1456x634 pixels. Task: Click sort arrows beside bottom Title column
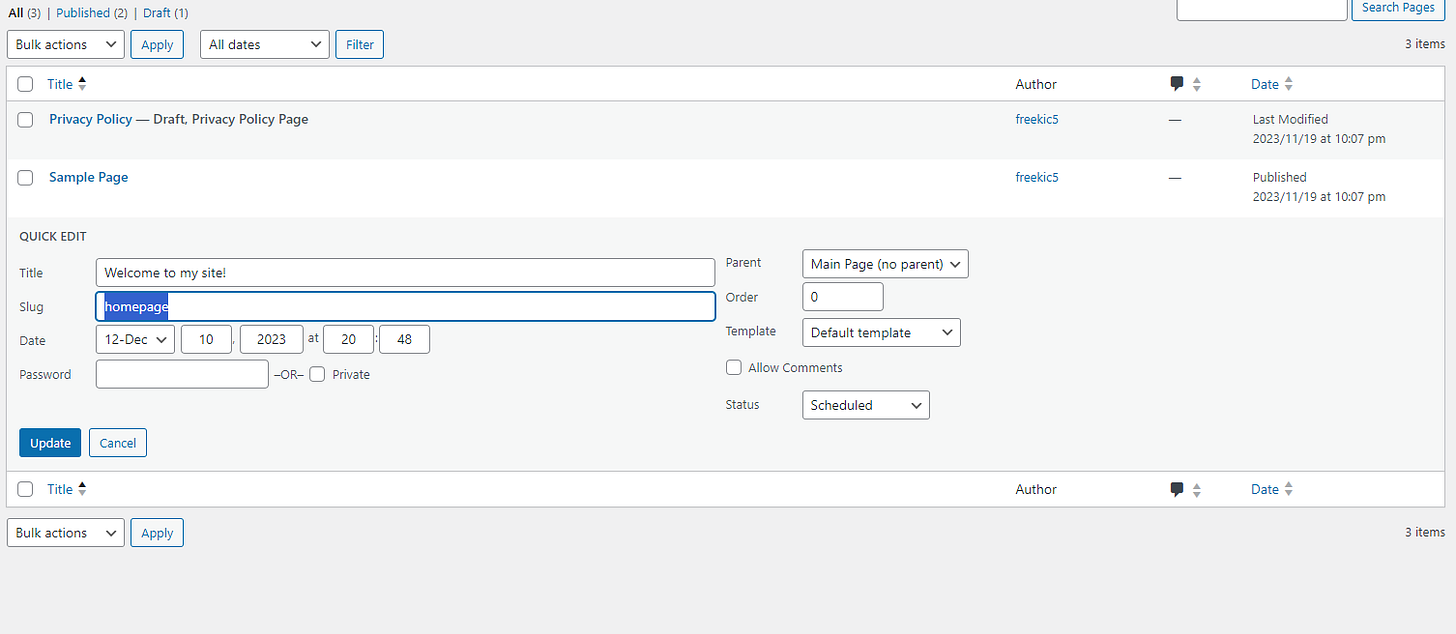82,489
